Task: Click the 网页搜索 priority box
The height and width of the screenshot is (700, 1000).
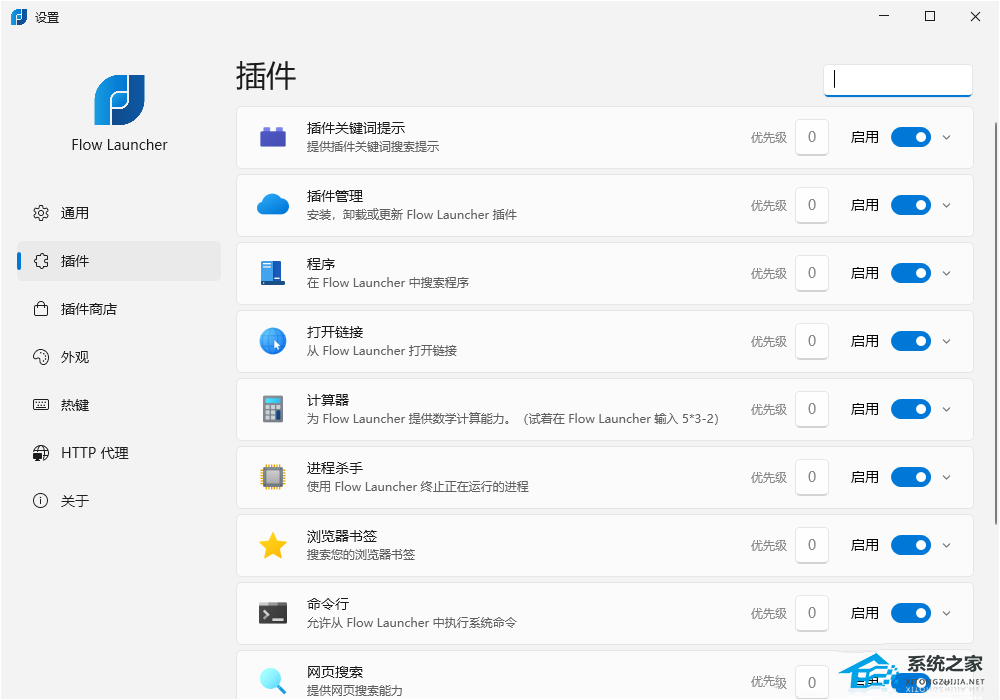Action: pos(812,682)
